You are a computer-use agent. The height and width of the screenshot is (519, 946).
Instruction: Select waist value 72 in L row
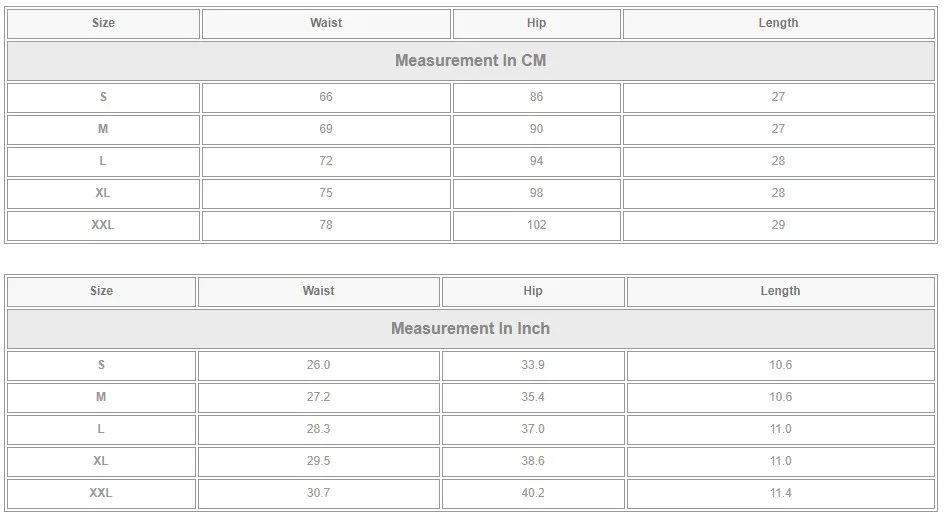click(x=326, y=162)
